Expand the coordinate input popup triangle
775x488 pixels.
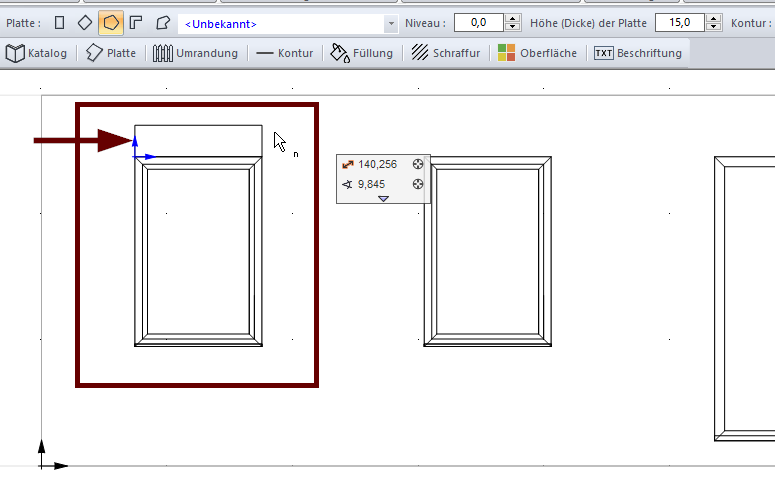click(383, 199)
